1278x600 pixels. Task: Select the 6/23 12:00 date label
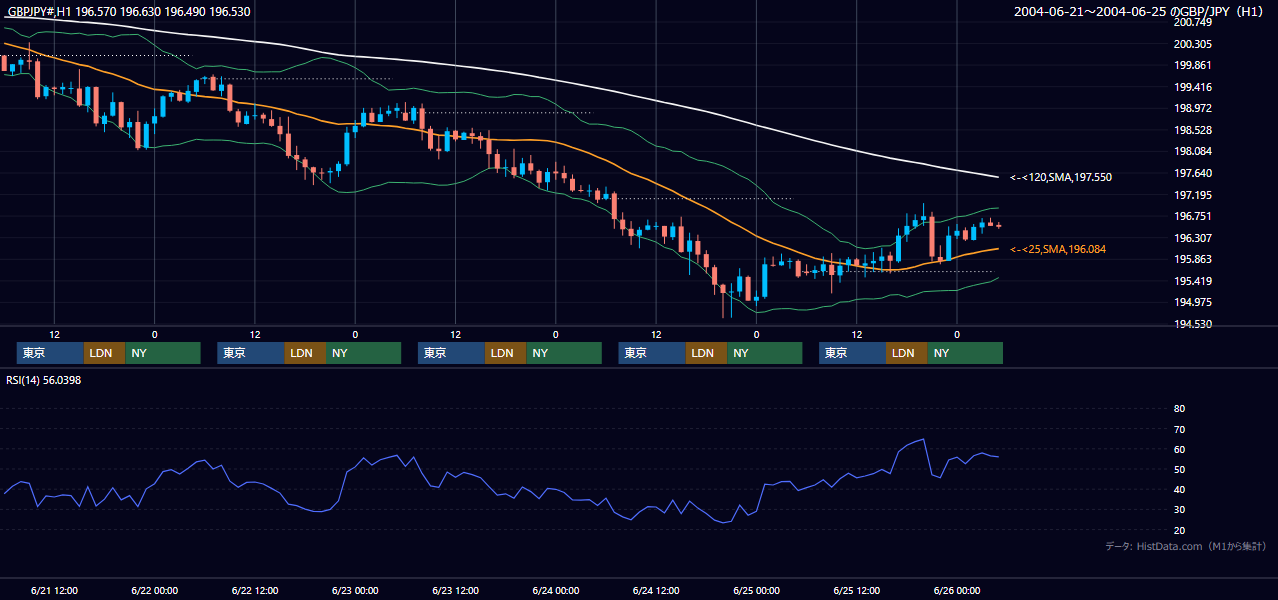tap(455, 591)
